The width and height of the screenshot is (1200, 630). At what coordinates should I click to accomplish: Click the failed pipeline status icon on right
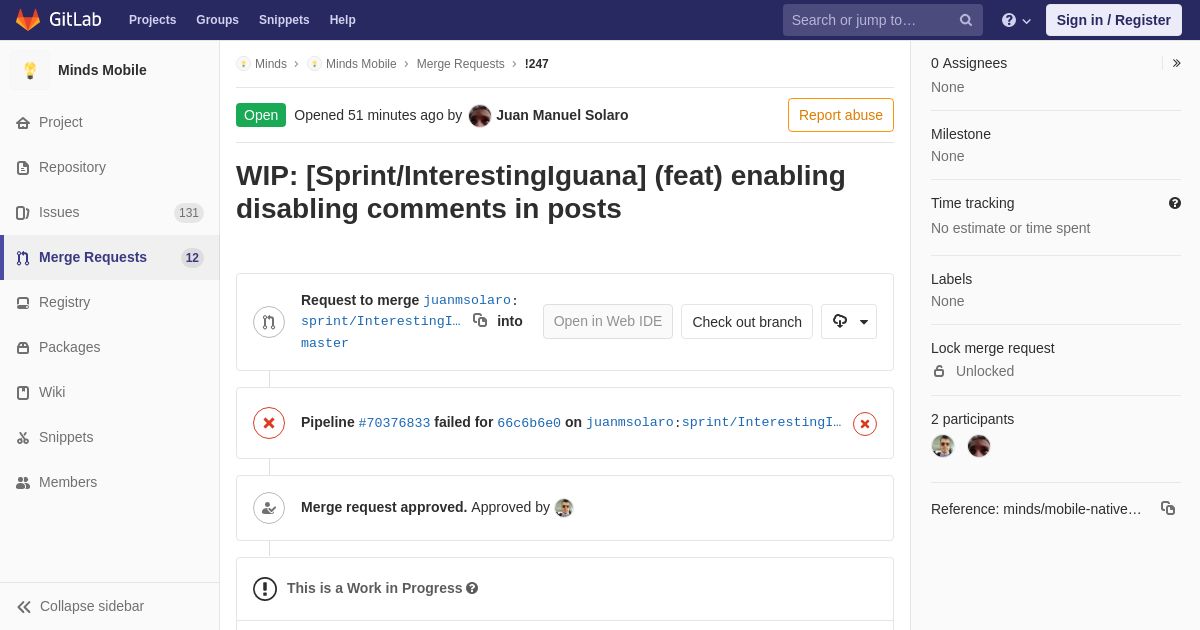(865, 424)
